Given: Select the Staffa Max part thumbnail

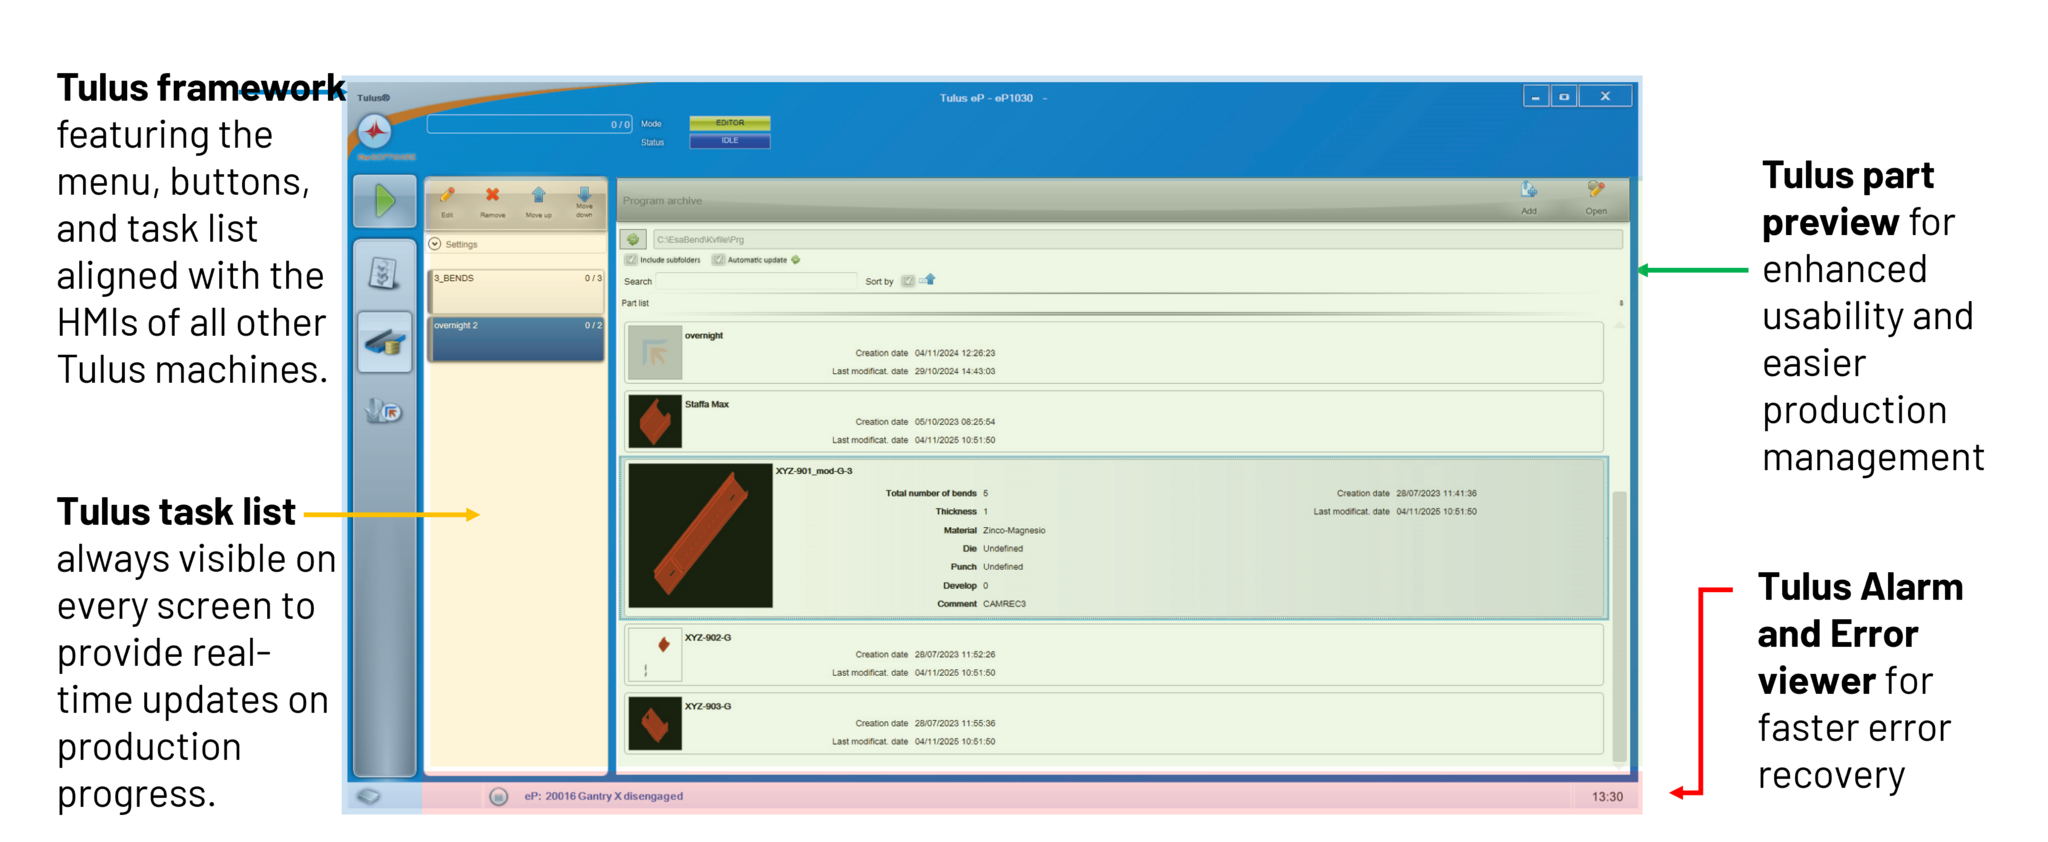Looking at the screenshot, I should click(x=655, y=421).
